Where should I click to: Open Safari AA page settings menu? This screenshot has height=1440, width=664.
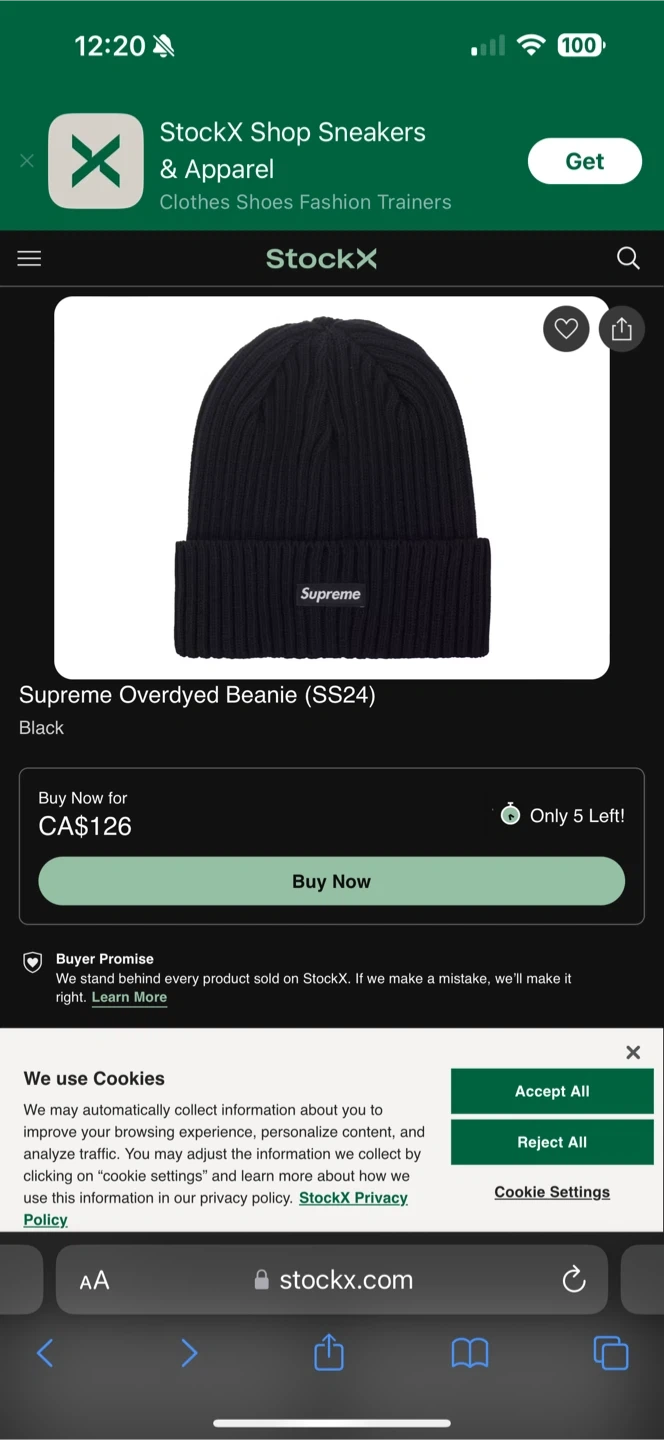click(94, 1280)
